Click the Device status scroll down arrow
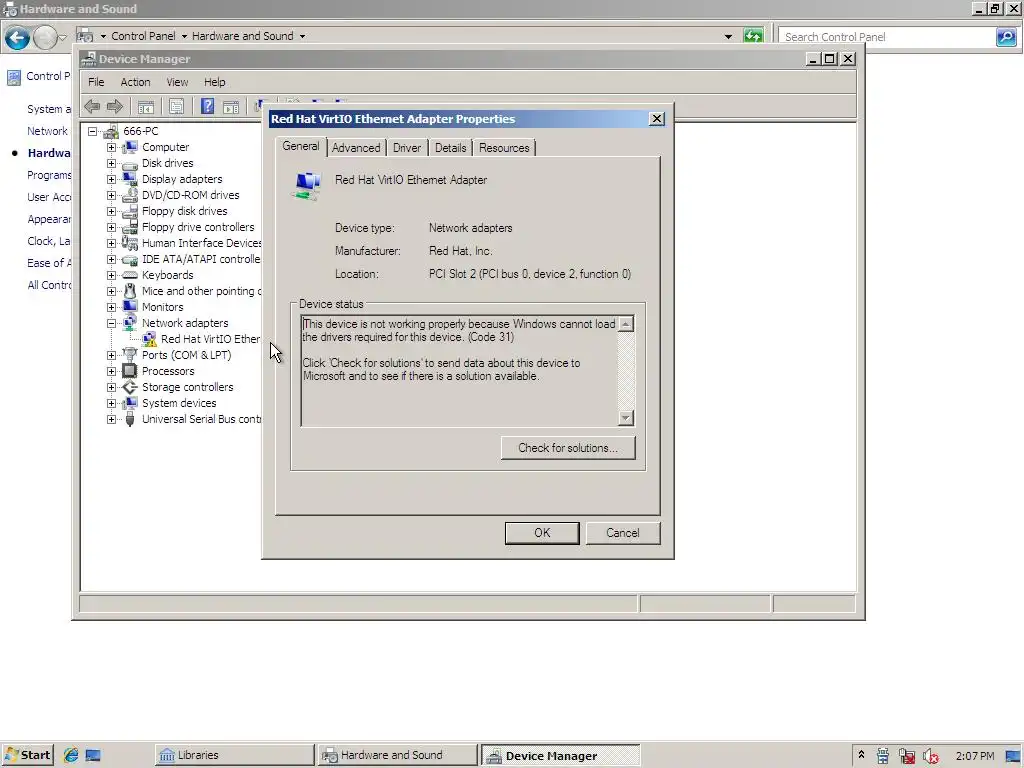 (626, 418)
